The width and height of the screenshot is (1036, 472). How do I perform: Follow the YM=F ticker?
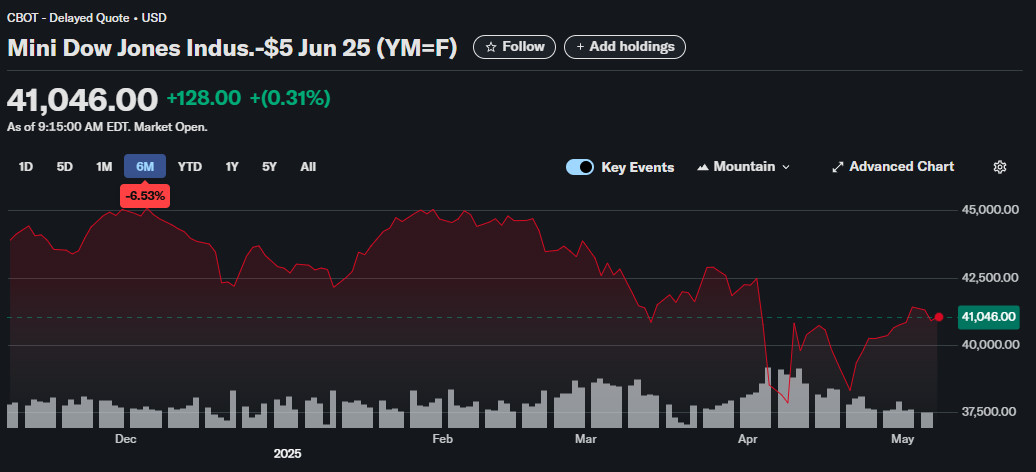pos(514,47)
